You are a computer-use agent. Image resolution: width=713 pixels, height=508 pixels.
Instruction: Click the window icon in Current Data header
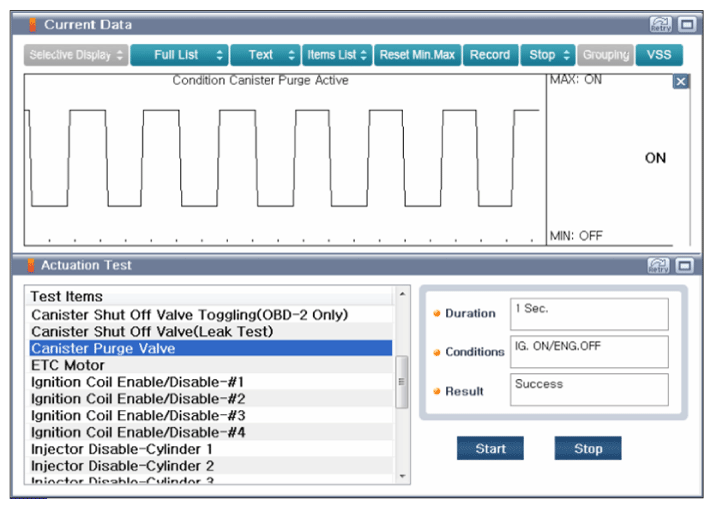pyautogui.click(x=686, y=24)
